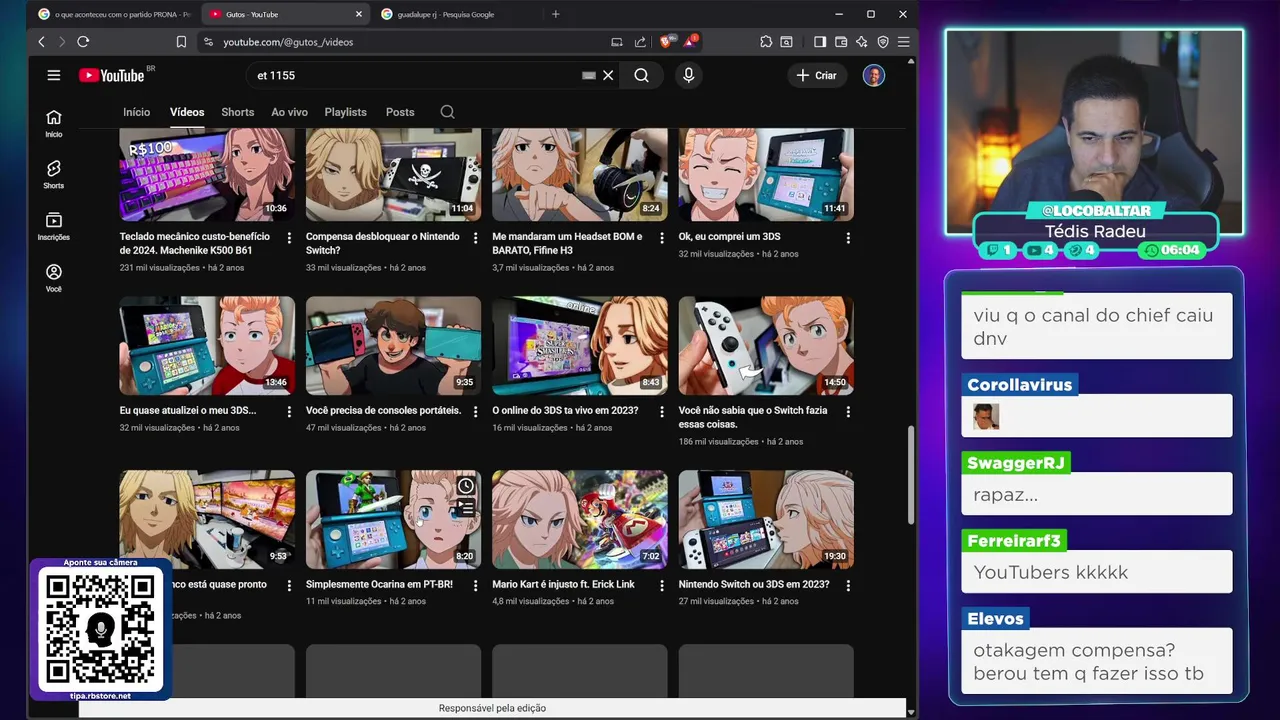Open the Playlists channel tab
The width and height of the screenshot is (1280, 720).
coord(346,112)
